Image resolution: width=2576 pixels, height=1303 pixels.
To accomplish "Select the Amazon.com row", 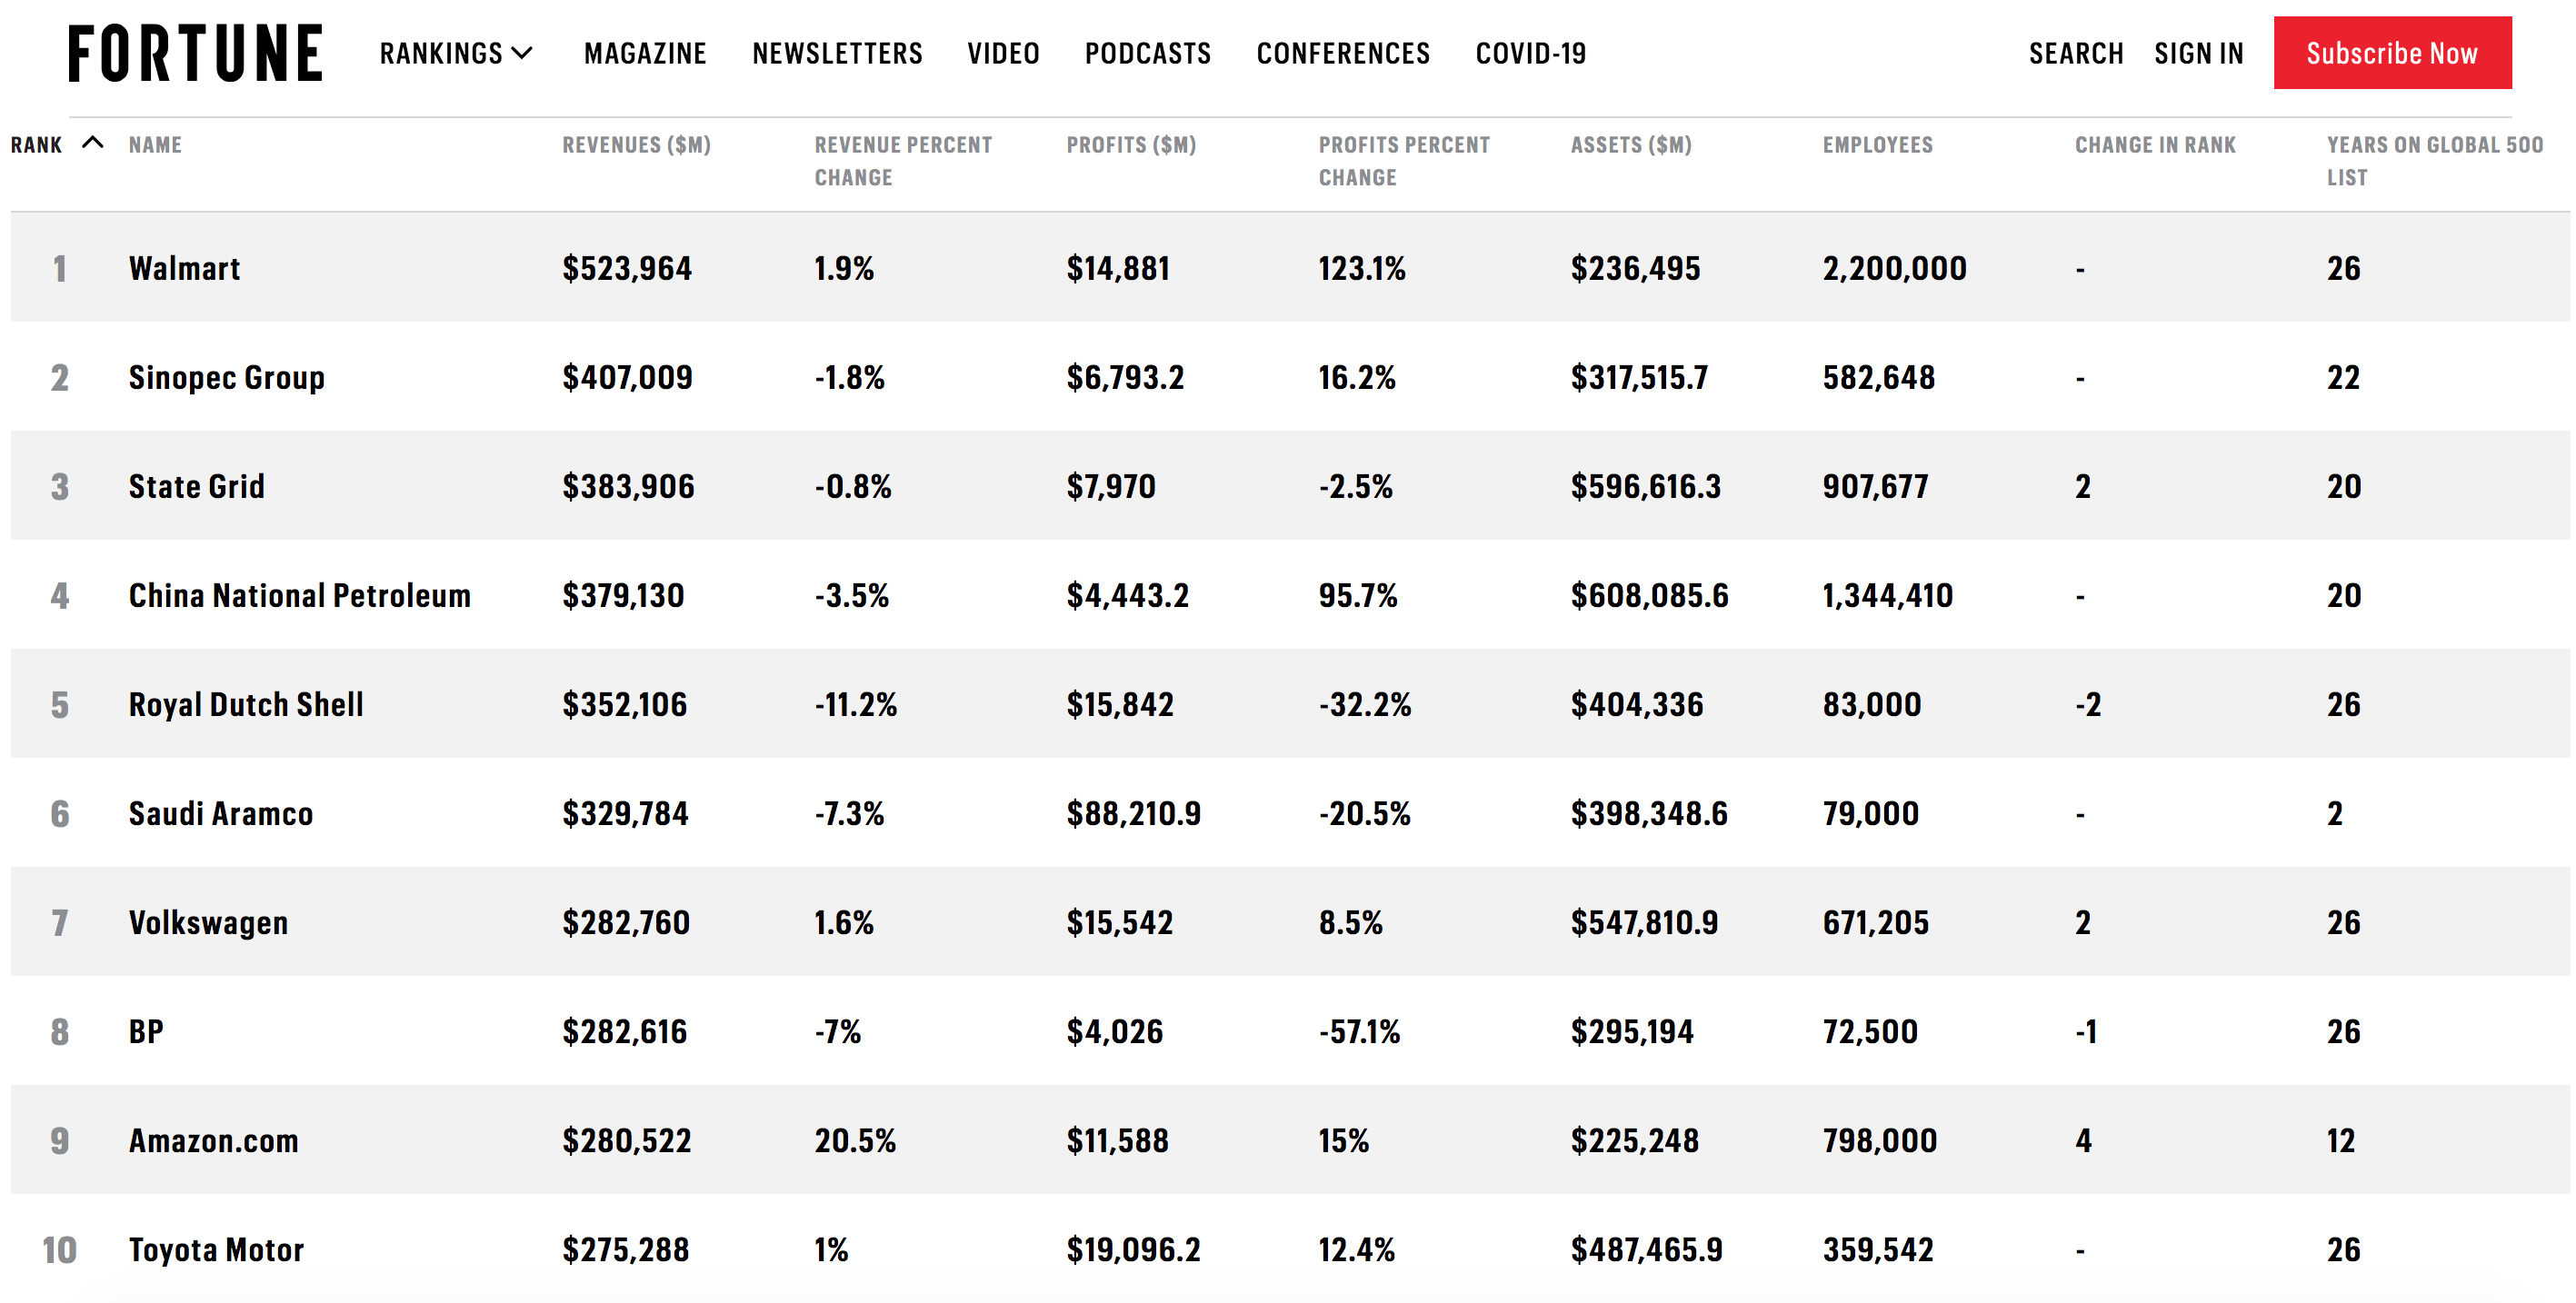I will (212, 1139).
